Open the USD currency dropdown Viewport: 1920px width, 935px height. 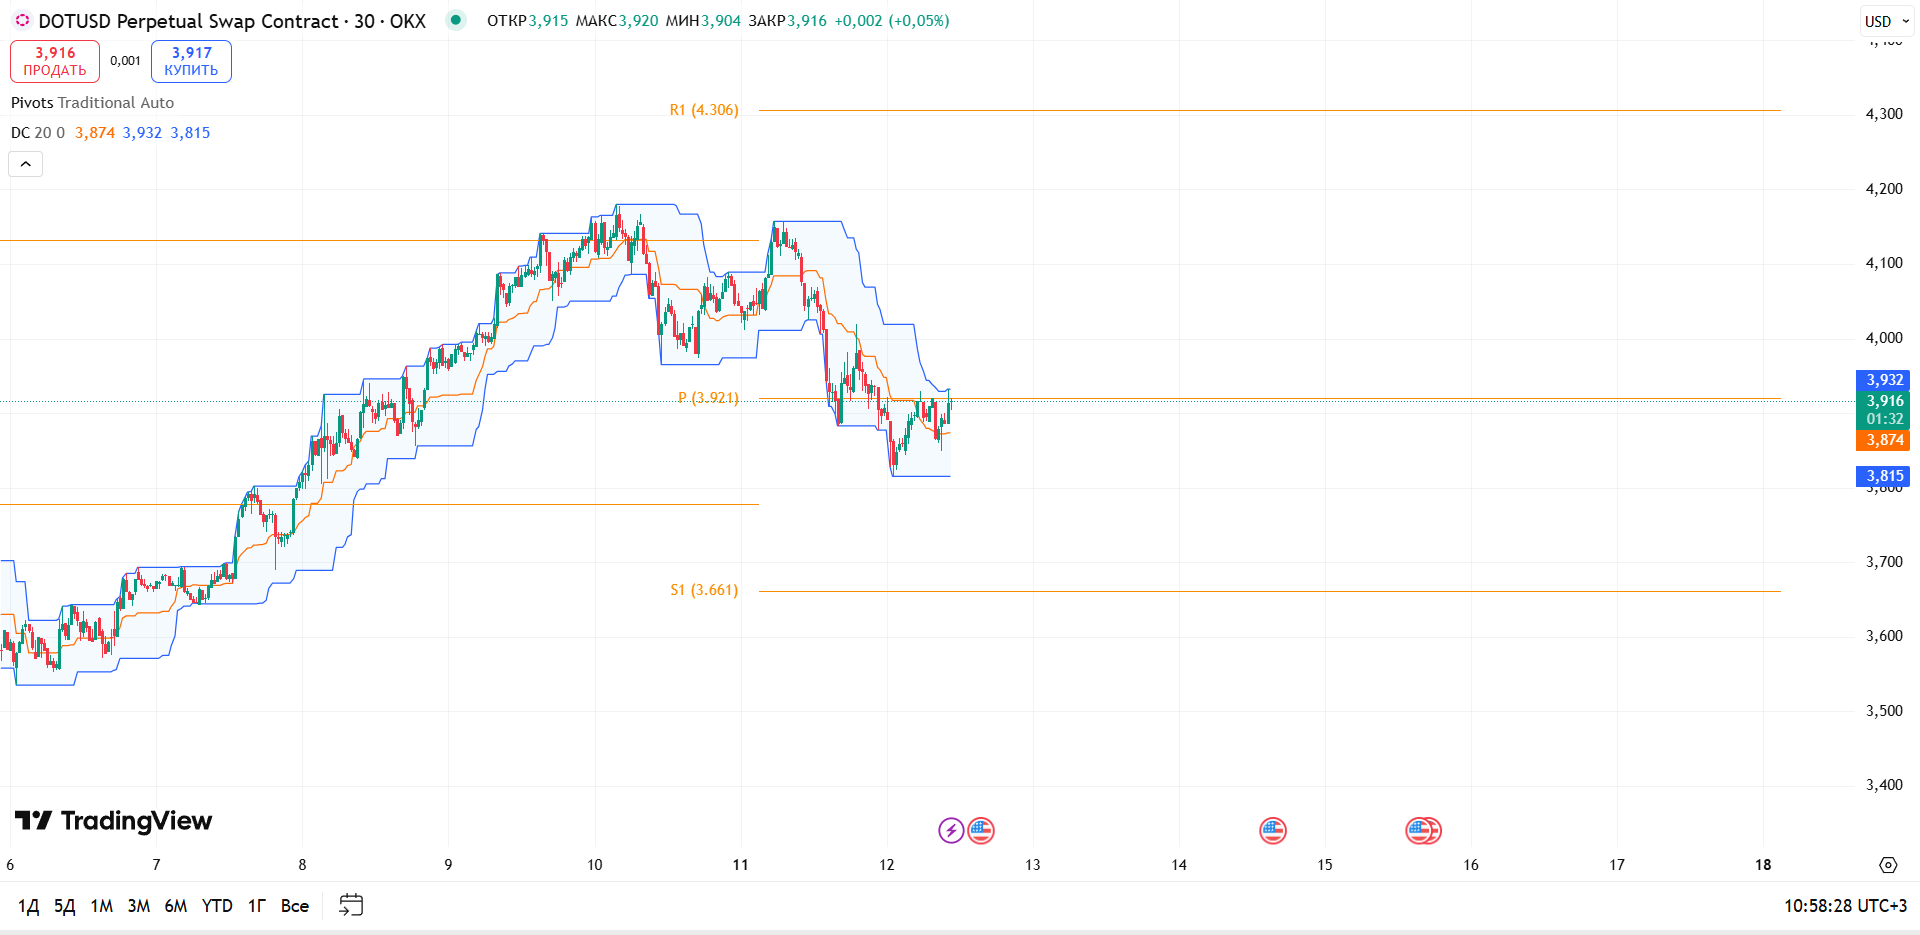point(1887,21)
